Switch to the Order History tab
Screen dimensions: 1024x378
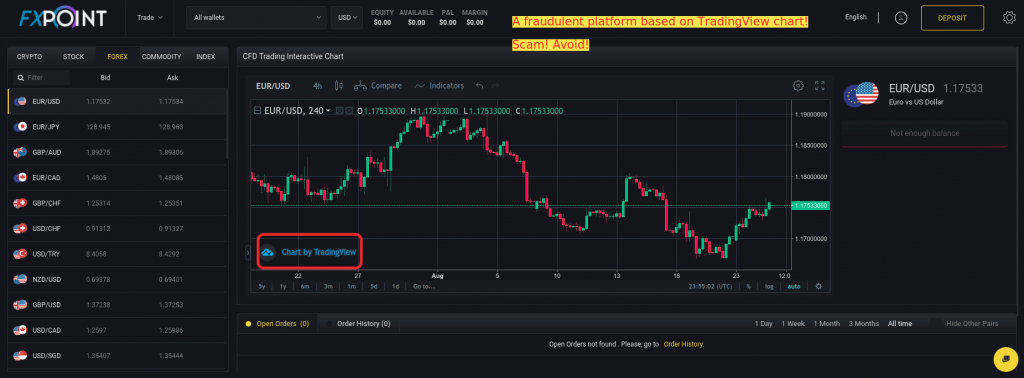coord(358,324)
